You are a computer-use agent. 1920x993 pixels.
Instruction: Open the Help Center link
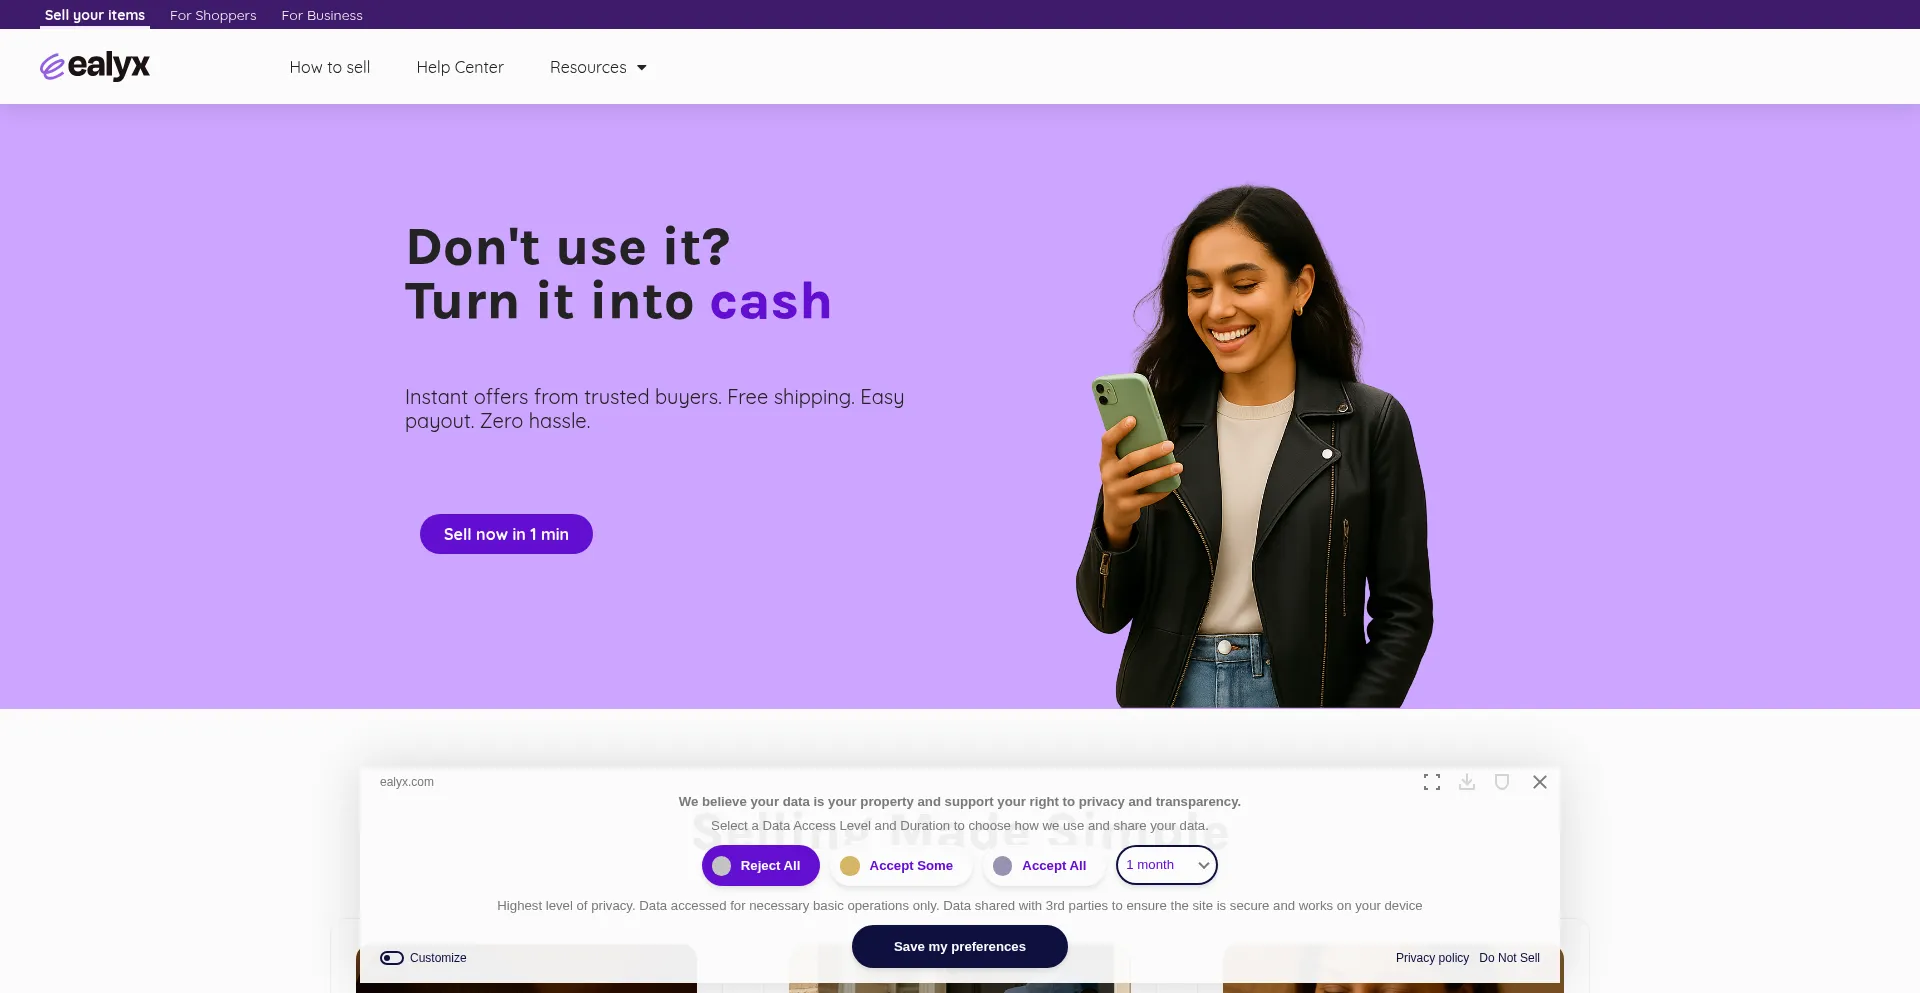click(460, 67)
